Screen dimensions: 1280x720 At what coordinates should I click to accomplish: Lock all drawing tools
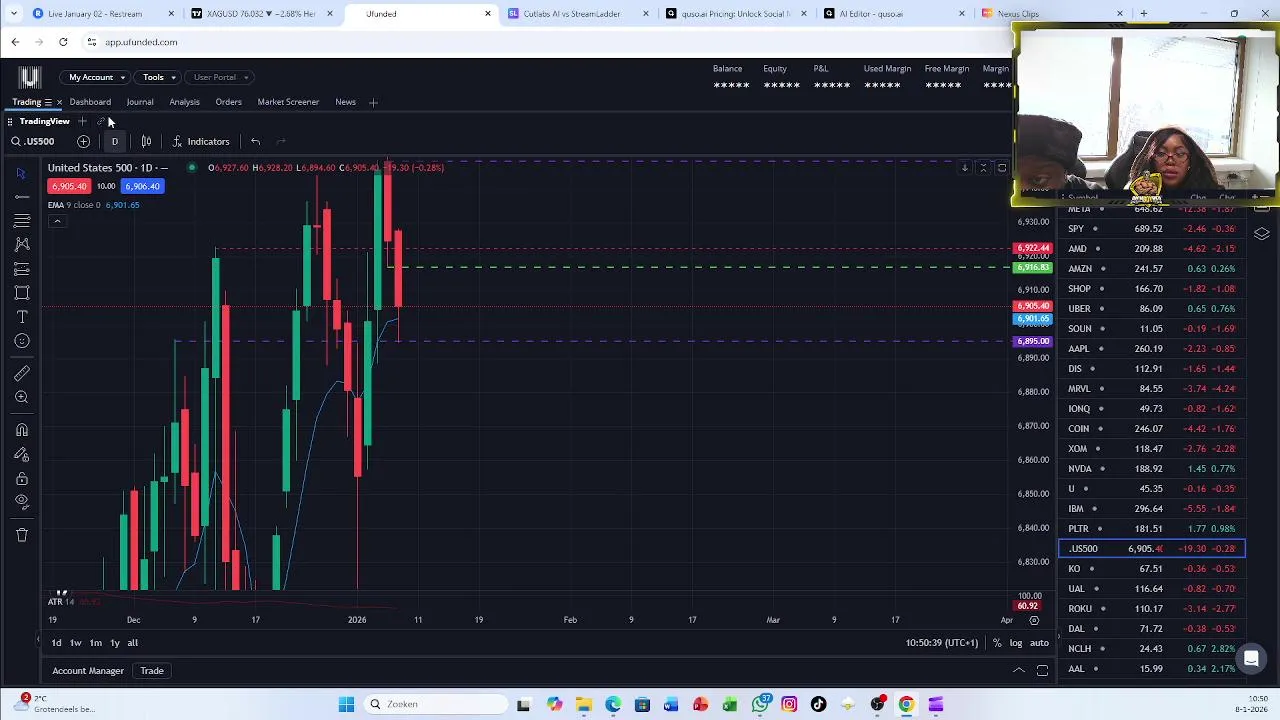click(x=21, y=478)
